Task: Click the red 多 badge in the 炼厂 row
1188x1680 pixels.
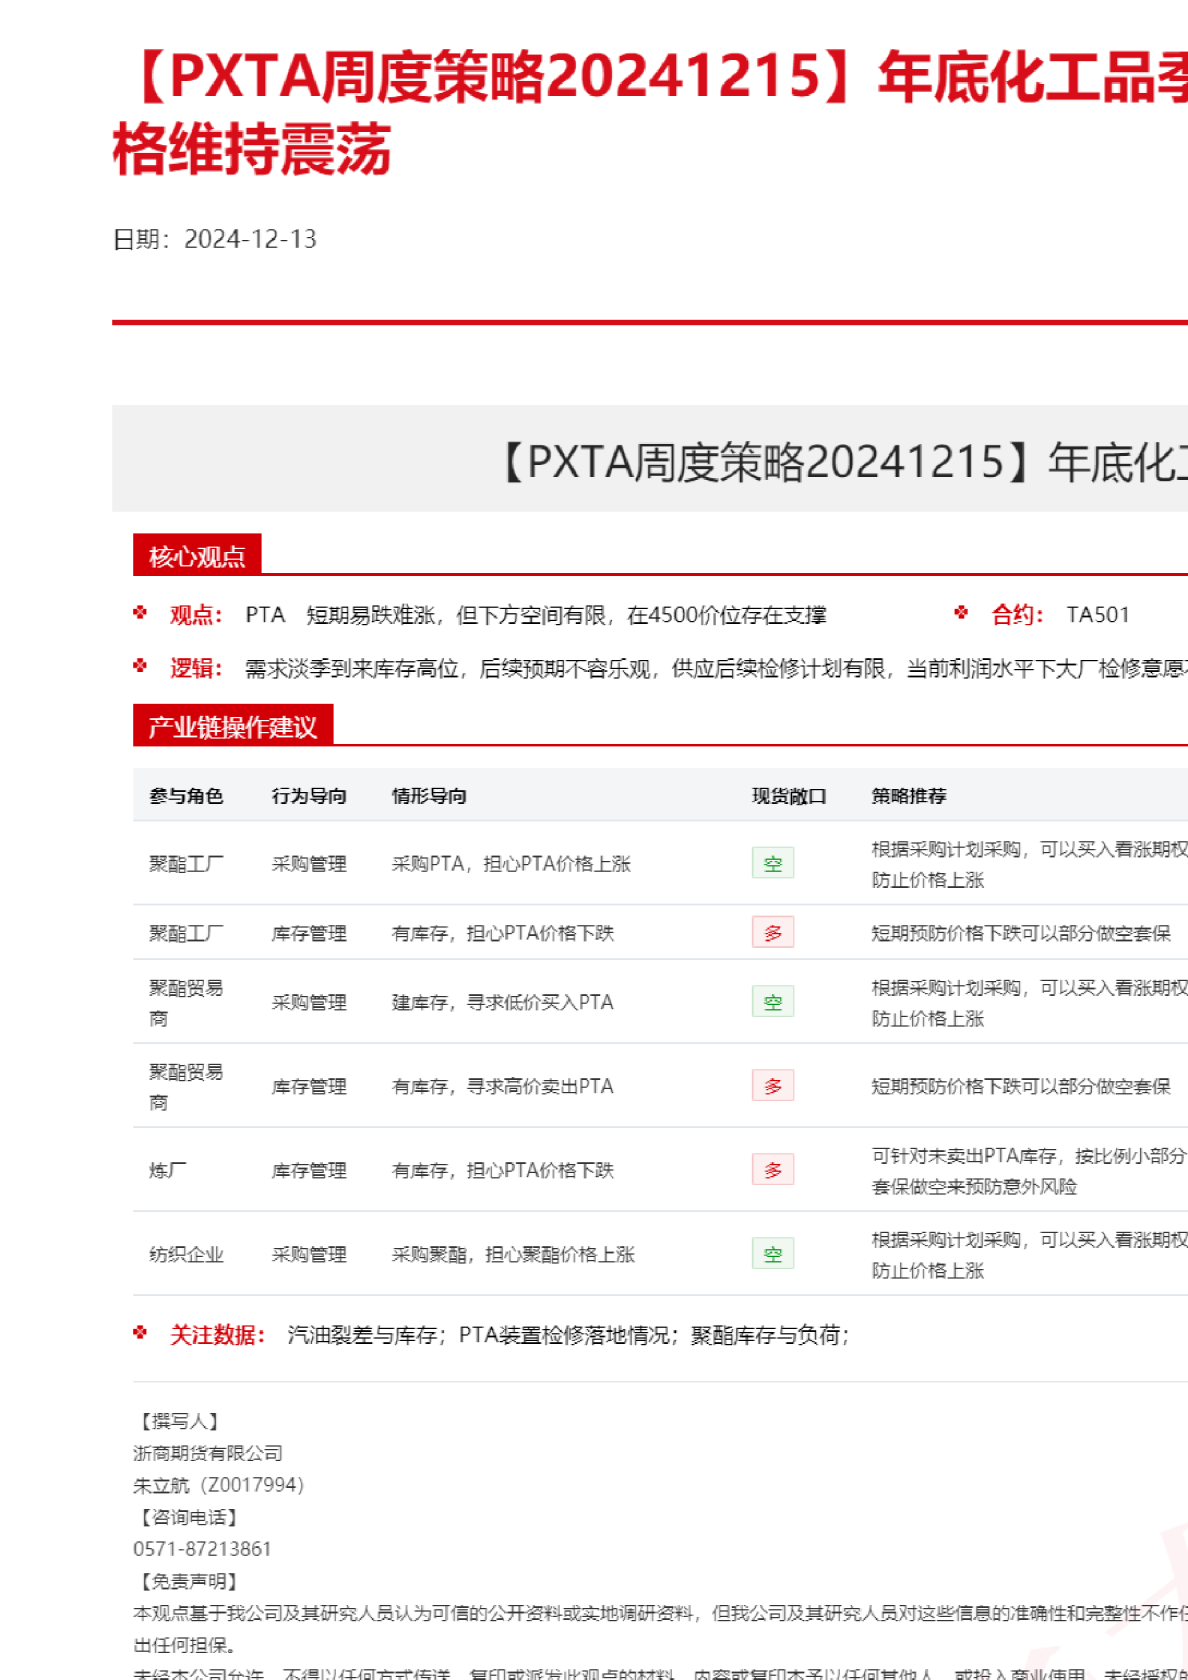Action: (772, 1170)
